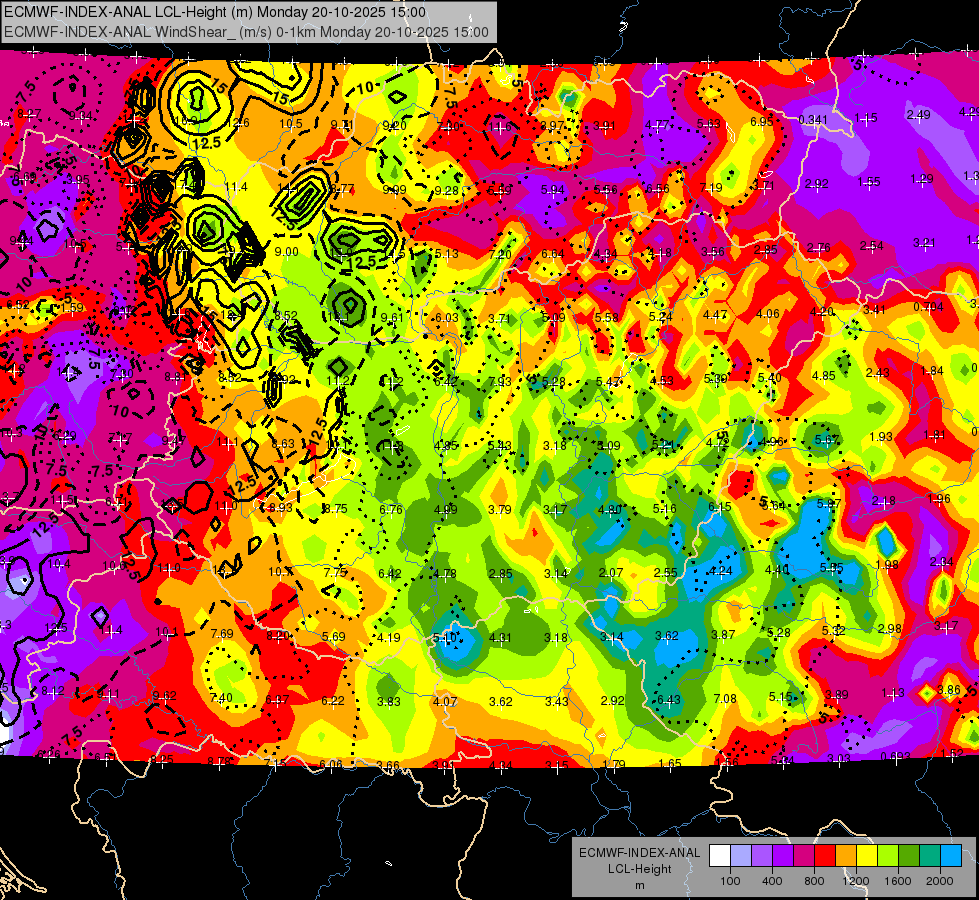Click the grid value 6.15
Viewport: 979px width, 900px height.
719,507
